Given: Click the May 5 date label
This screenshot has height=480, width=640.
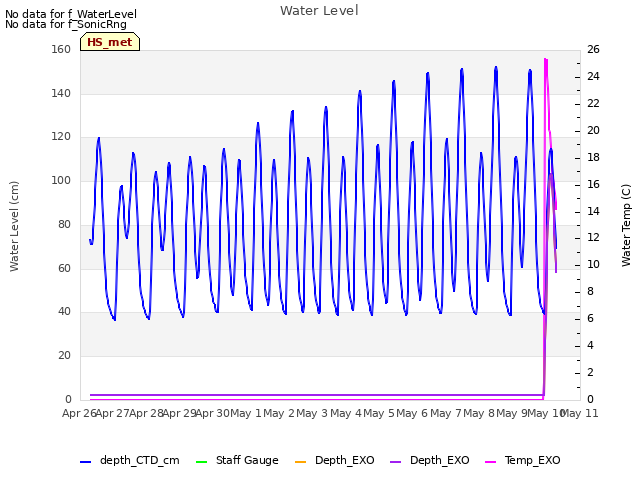Looking at the screenshot, I should [x=379, y=413].
